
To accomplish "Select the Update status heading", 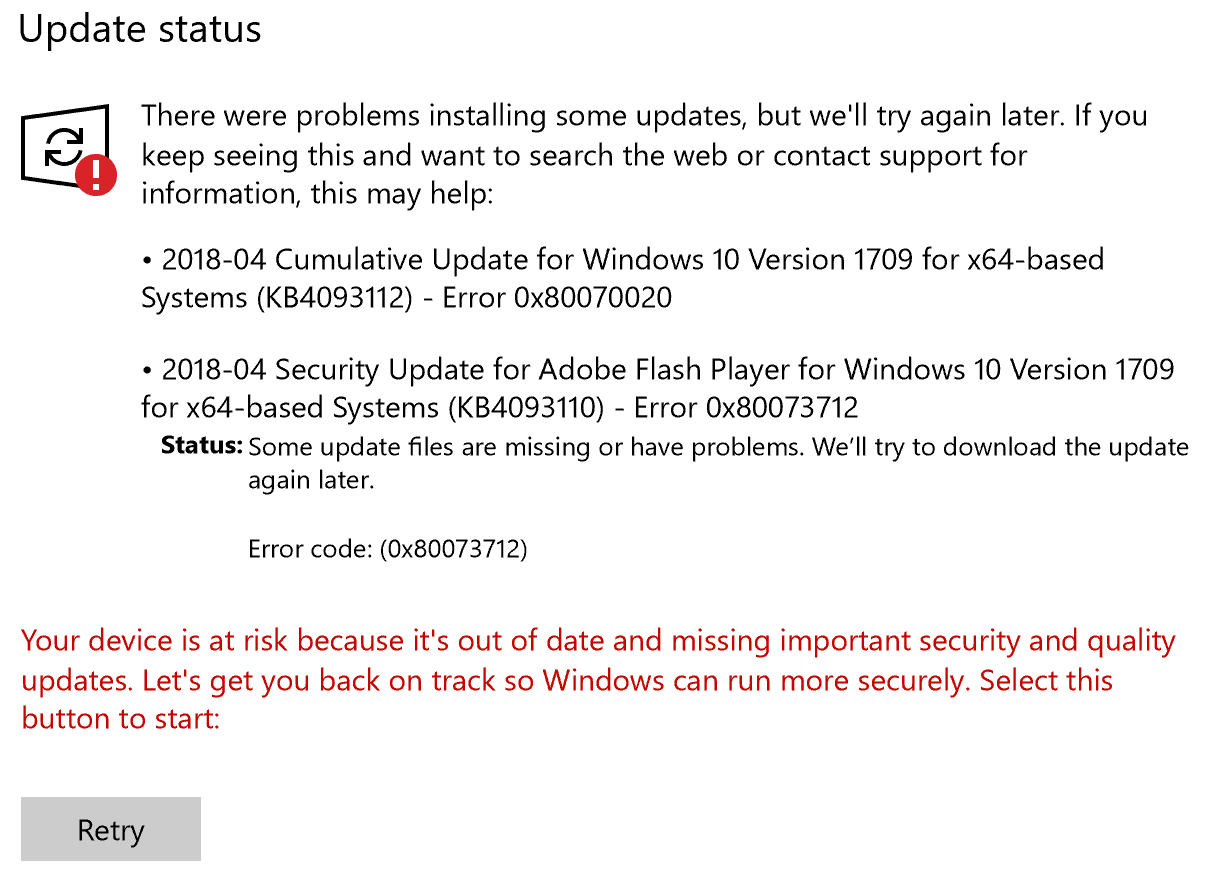I will 140,29.
